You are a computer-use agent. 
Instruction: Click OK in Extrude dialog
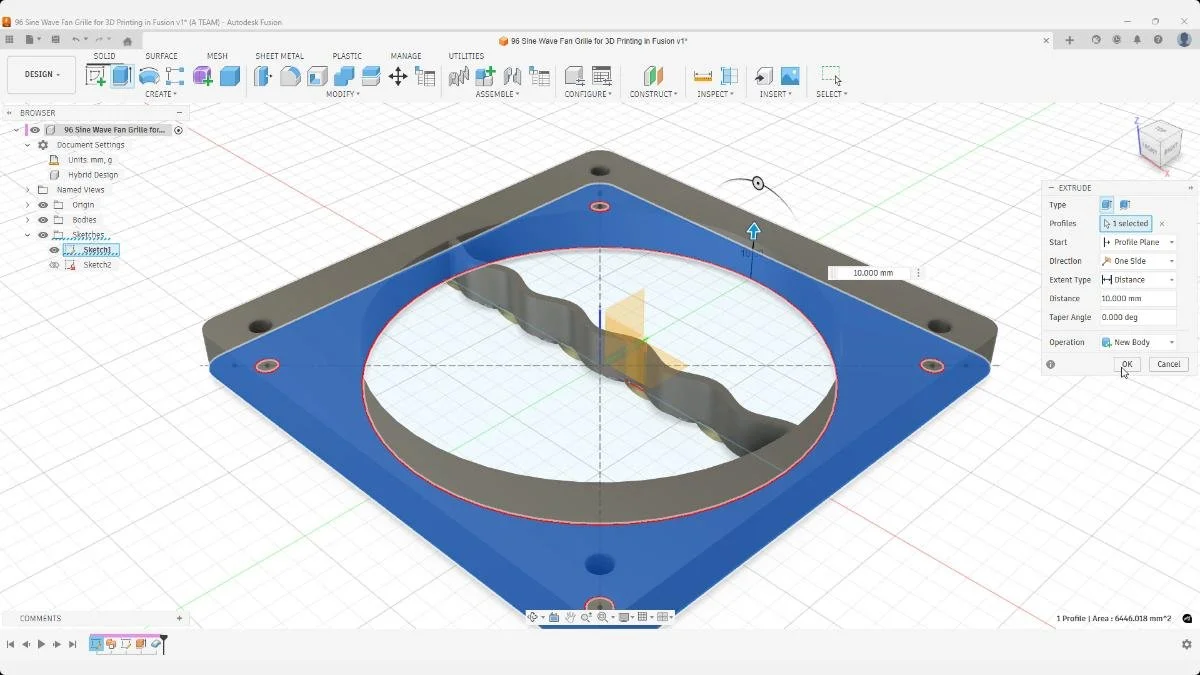click(1127, 364)
